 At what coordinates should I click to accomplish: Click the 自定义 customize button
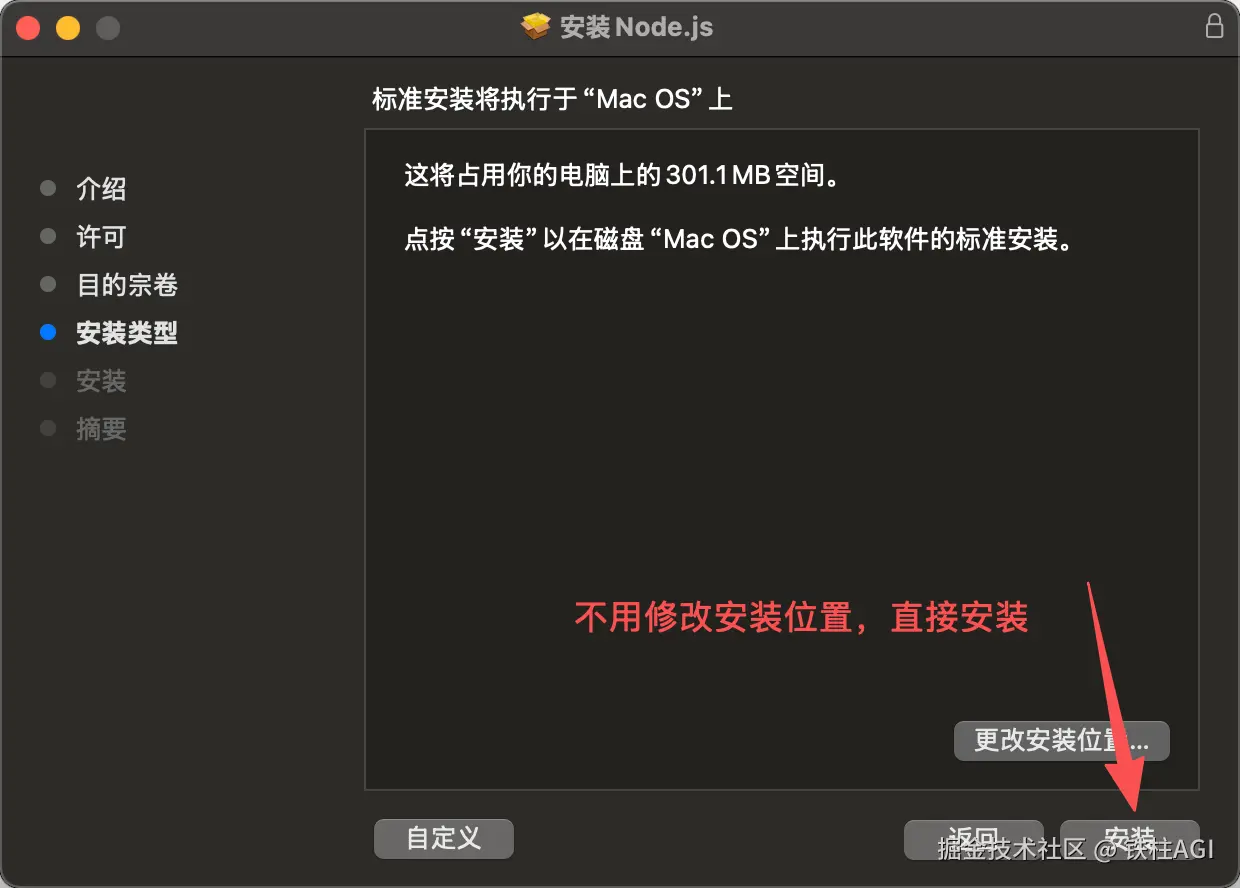[x=444, y=839]
